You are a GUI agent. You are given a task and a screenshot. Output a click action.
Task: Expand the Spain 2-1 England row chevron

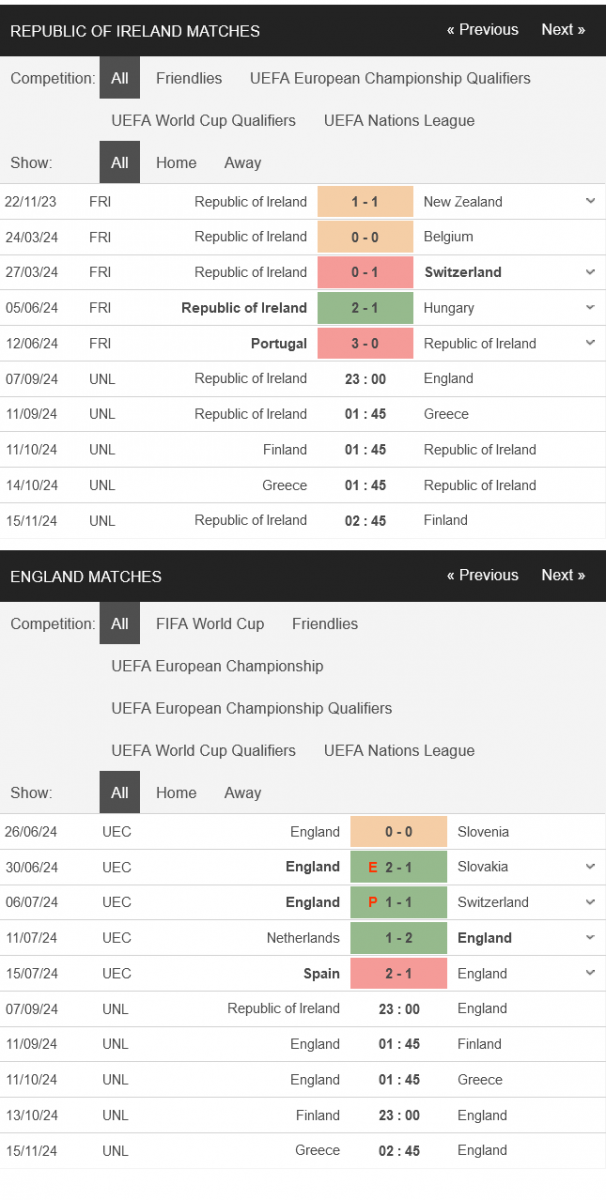pyautogui.click(x=590, y=973)
